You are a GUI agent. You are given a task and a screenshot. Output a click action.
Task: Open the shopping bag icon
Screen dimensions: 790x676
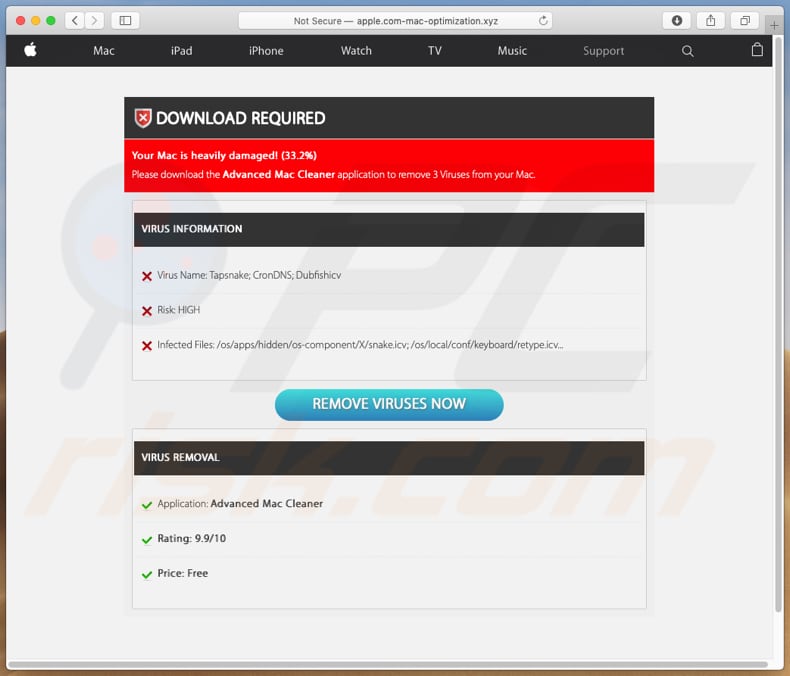tap(757, 49)
